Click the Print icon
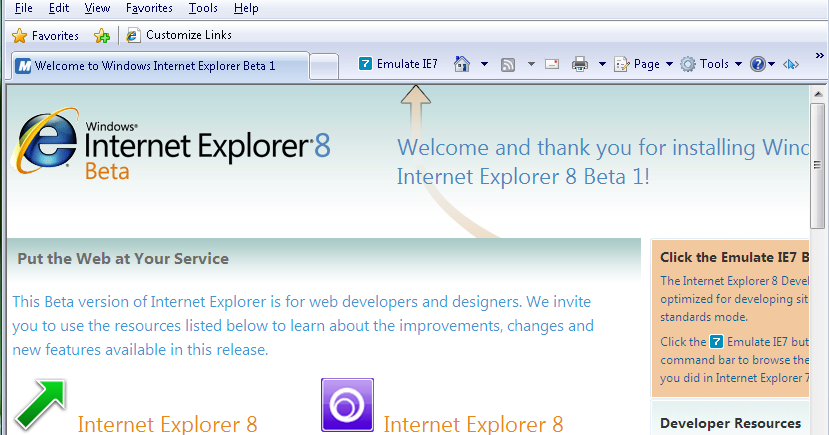This screenshot has width=829, height=435. 580,64
